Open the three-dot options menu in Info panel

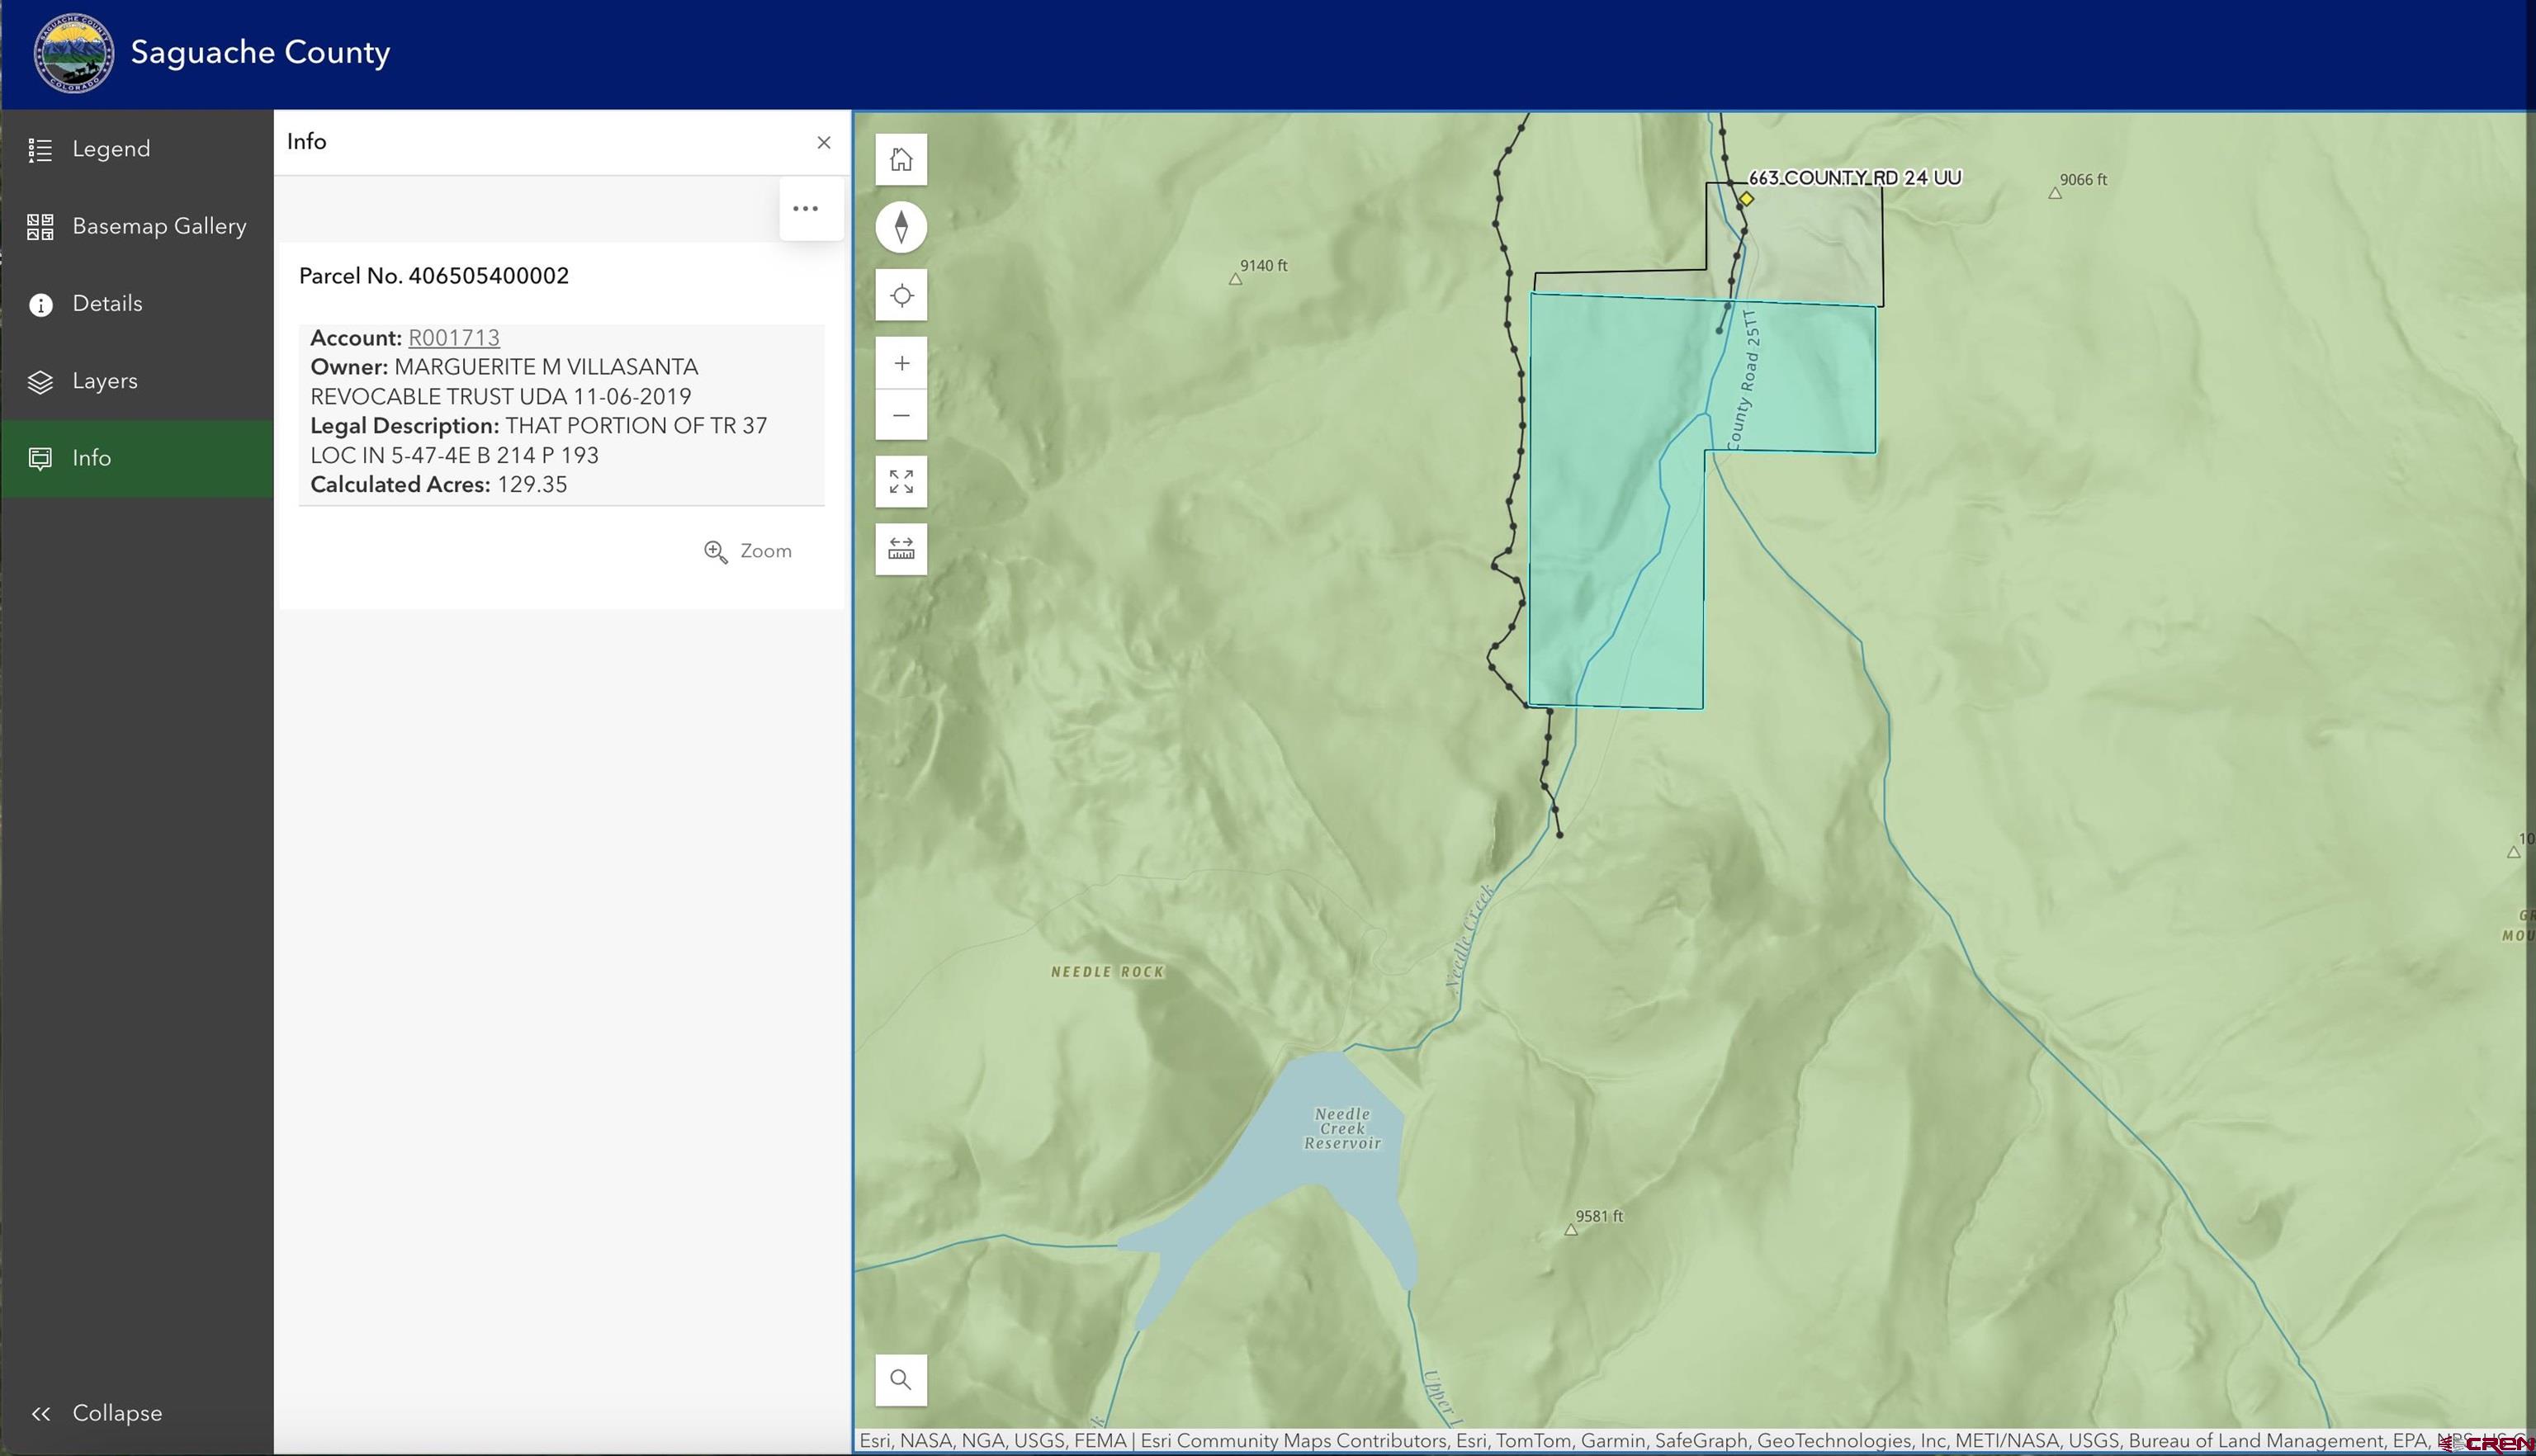coord(806,209)
